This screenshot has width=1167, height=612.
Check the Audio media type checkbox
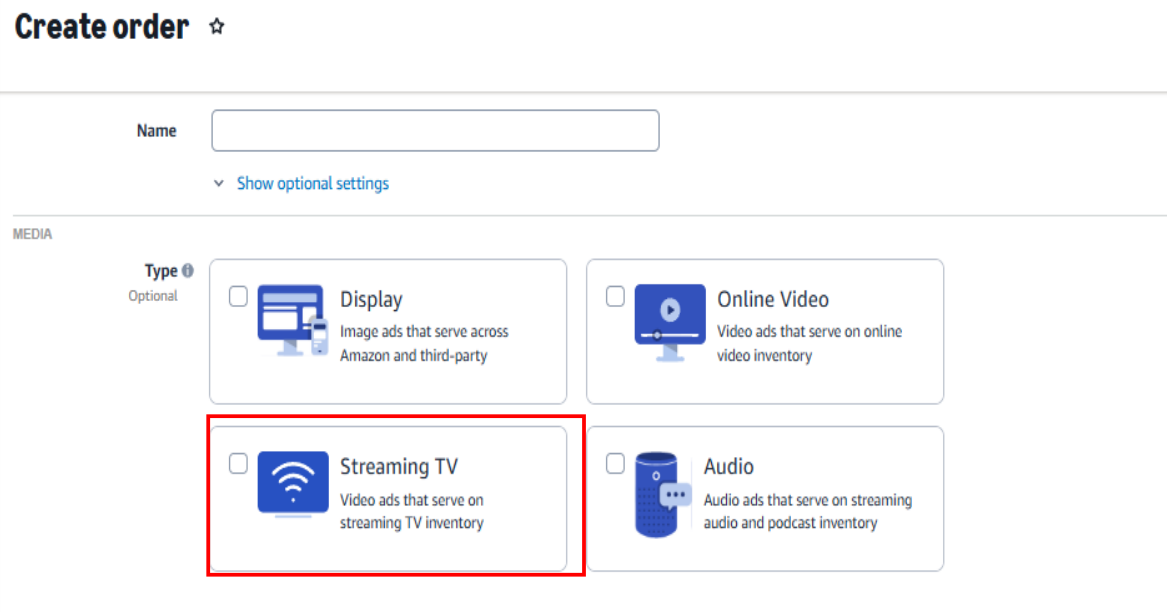(x=616, y=464)
